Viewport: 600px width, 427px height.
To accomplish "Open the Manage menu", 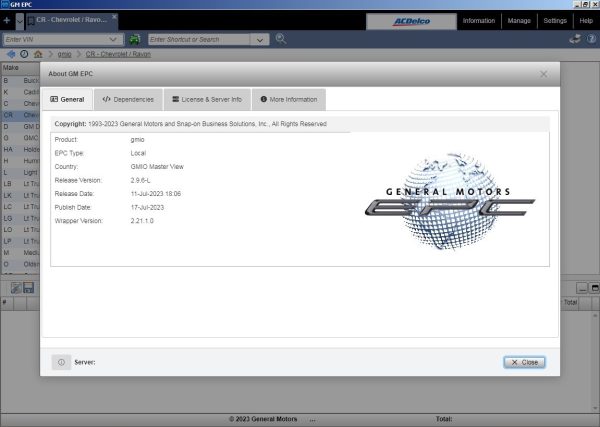I will (519, 21).
